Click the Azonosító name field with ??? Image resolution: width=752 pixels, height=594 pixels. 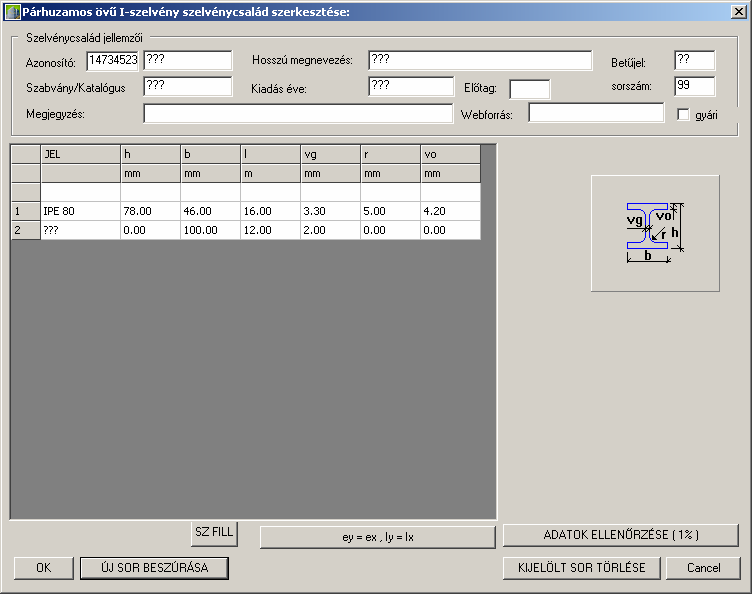pyautogui.click(x=188, y=60)
